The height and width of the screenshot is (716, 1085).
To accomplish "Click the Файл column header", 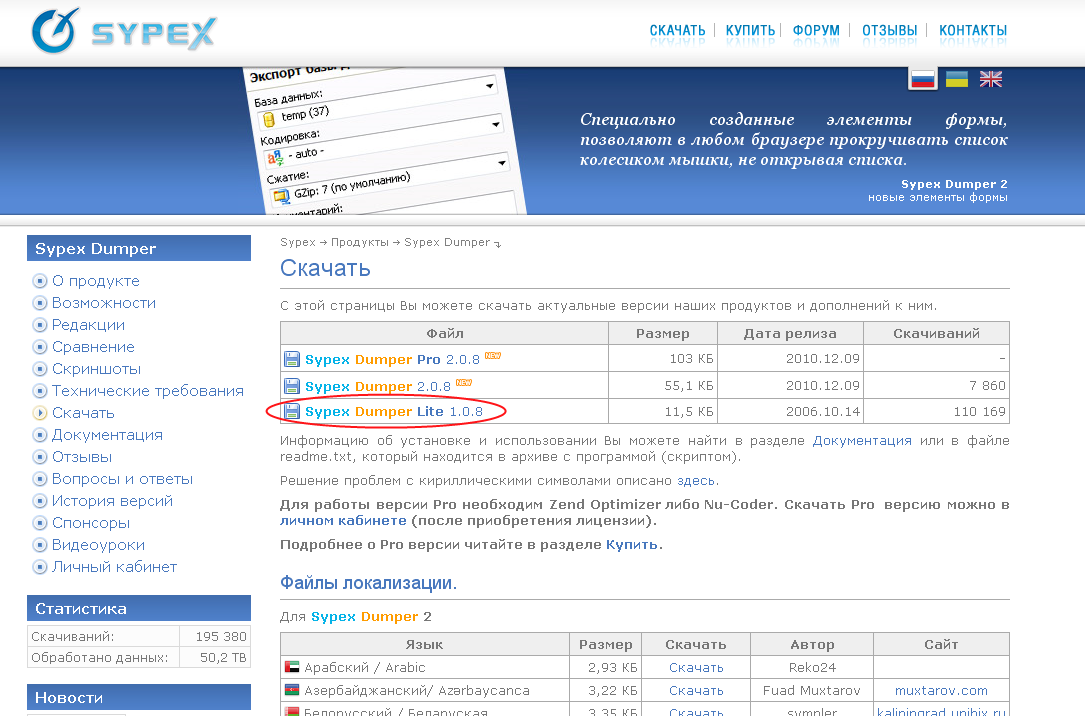I will [x=444, y=333].
